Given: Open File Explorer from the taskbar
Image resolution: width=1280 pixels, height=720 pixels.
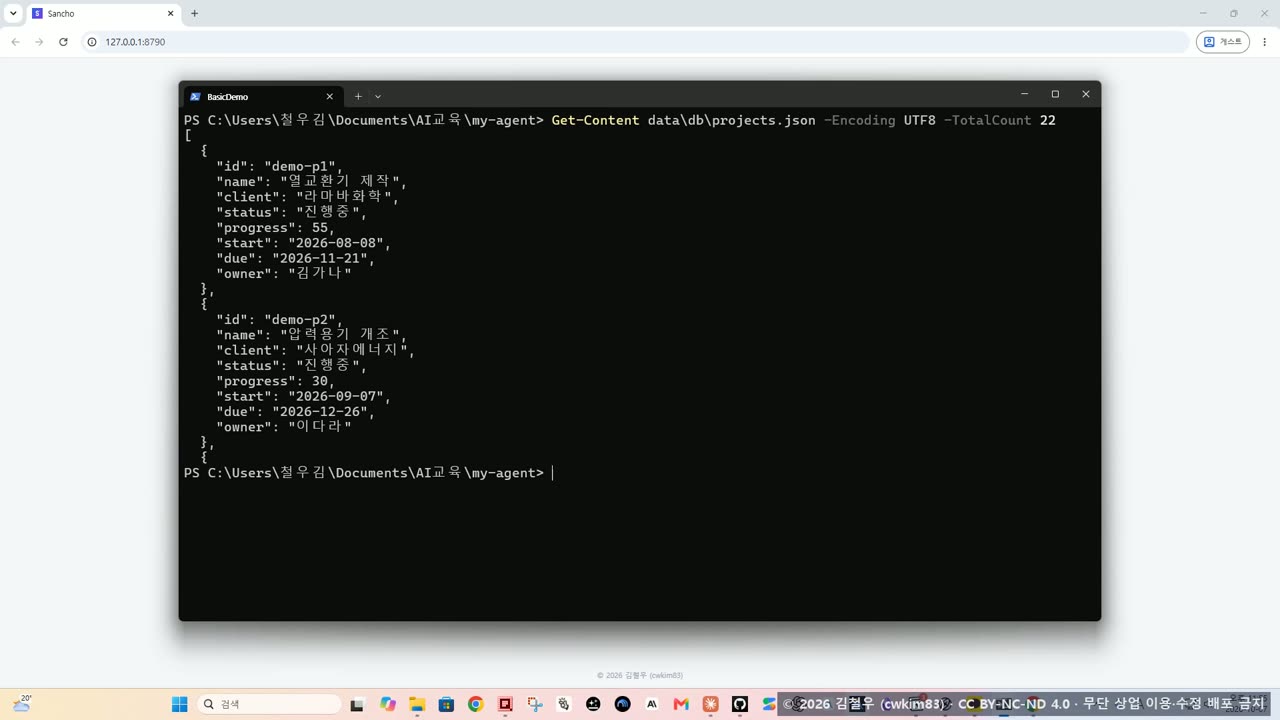Looking at the screenshot, I should click(417, 704).
